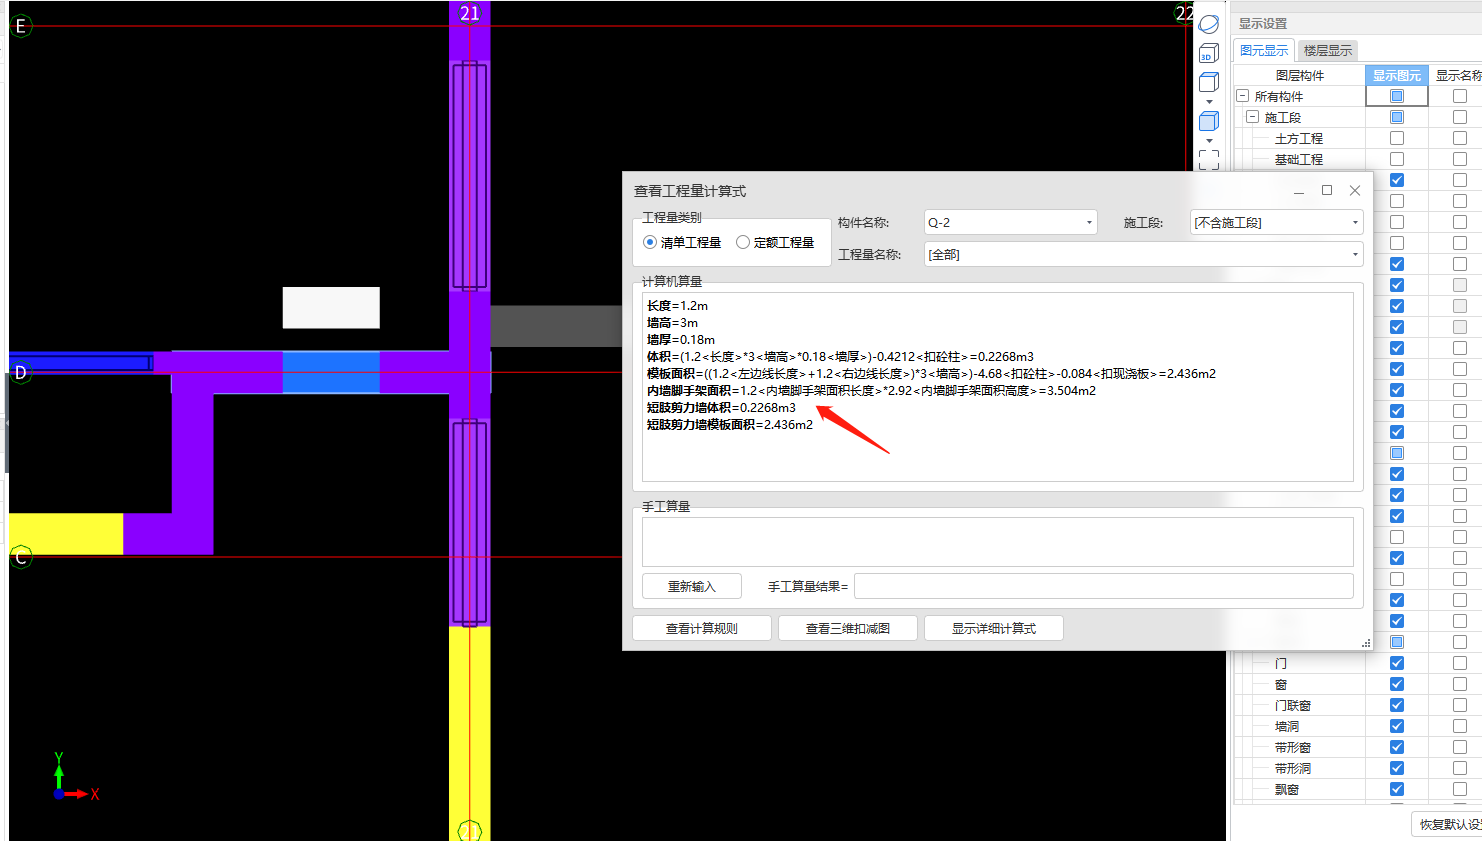Open 查看三维扣减图 view
This screenshot has height=841, width=1482.
(848, 628)
